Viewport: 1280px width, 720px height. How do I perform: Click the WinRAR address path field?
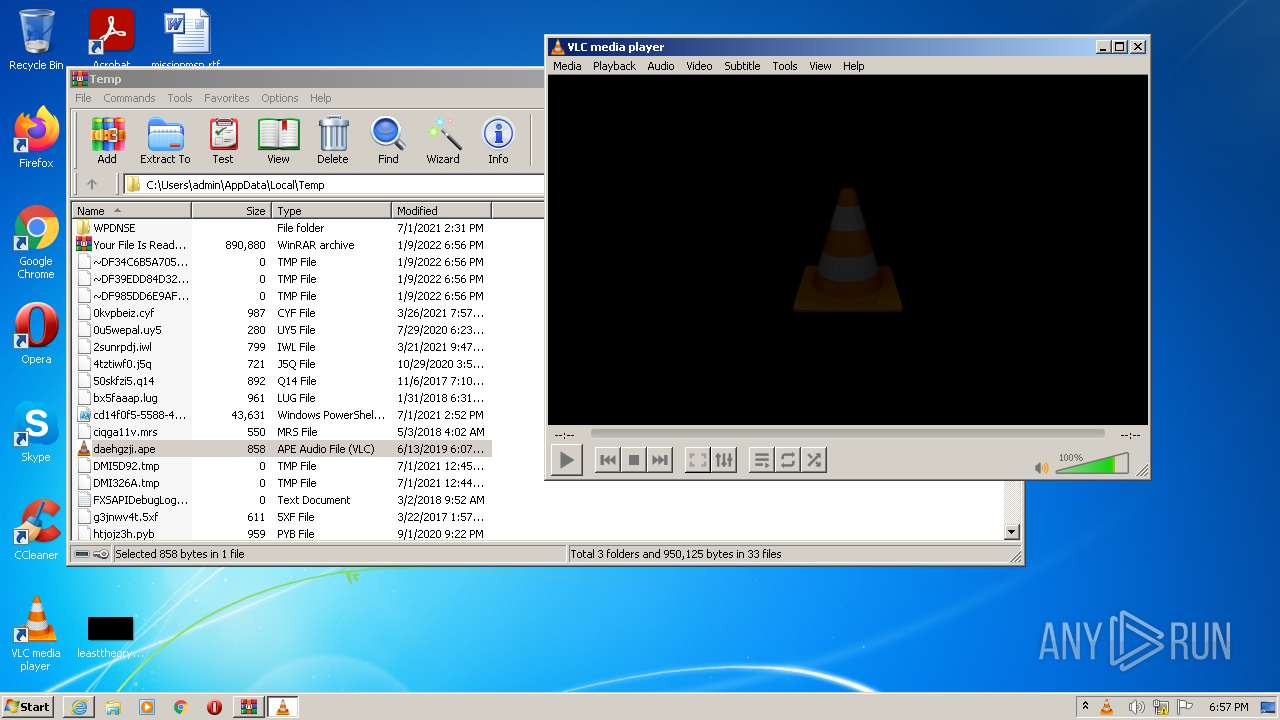click(x=334, y=185)
